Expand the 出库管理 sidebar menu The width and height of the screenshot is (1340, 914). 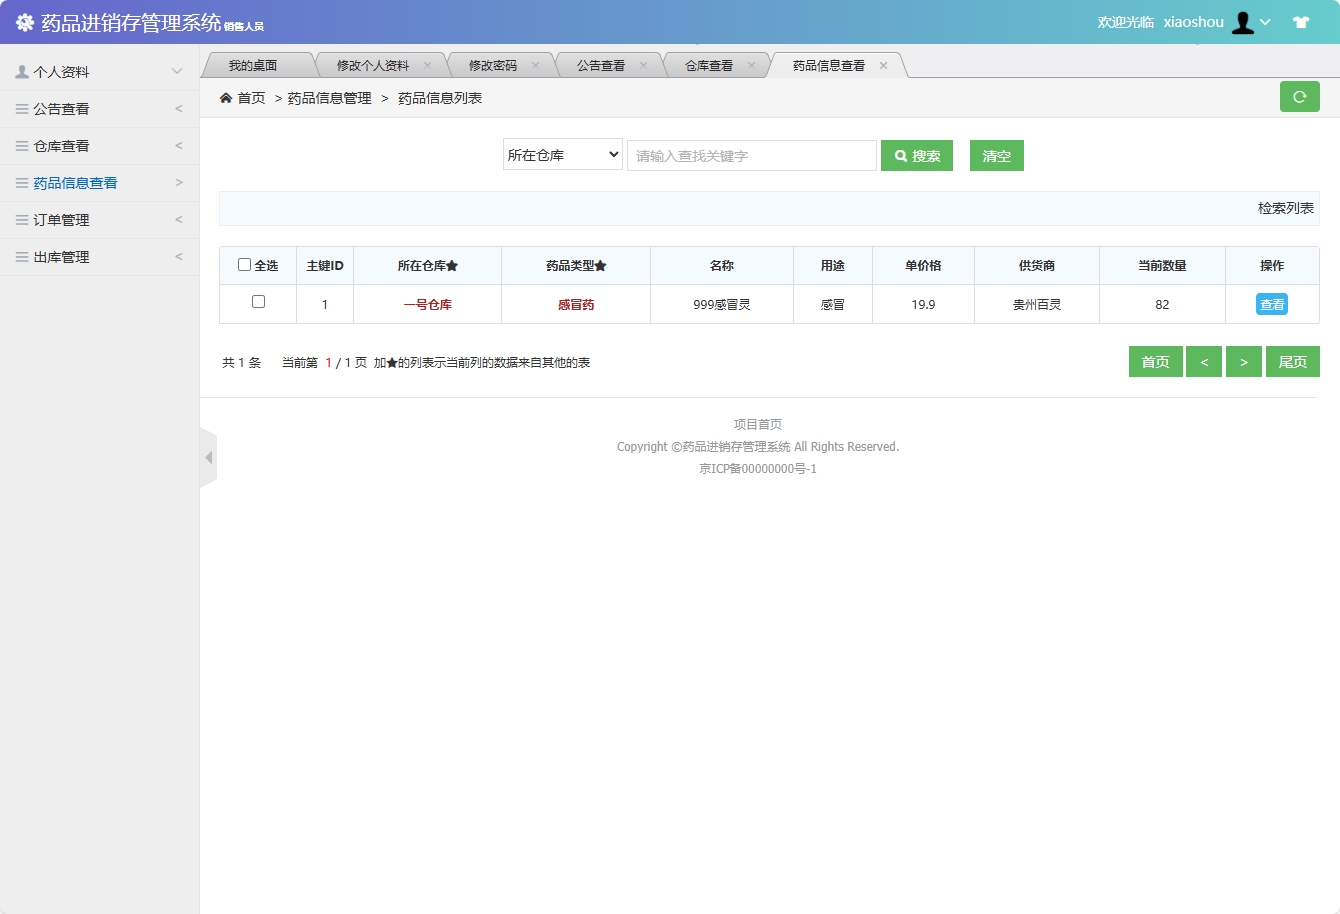100,256
